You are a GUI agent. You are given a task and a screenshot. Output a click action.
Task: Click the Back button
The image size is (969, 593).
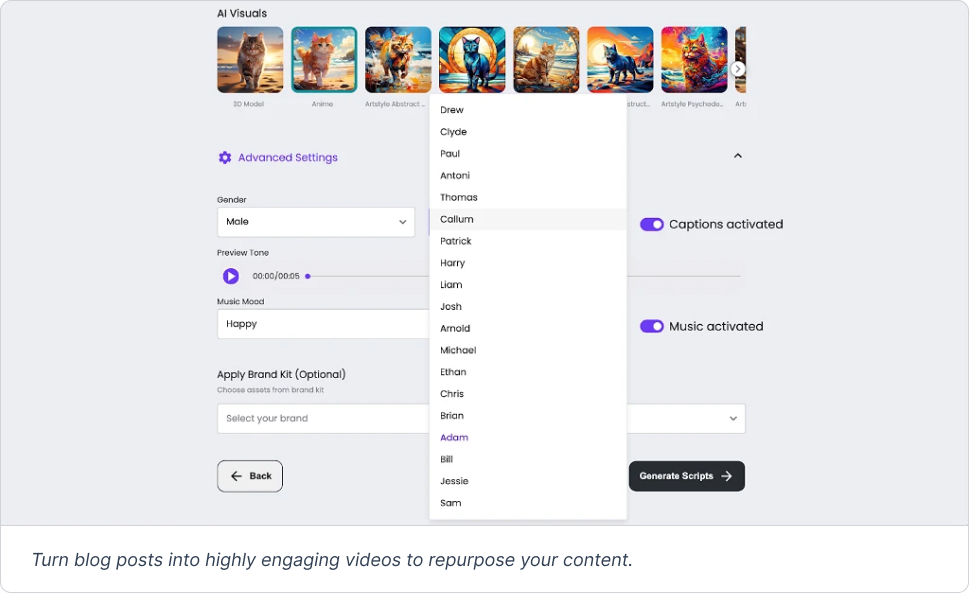click(250, 476)
